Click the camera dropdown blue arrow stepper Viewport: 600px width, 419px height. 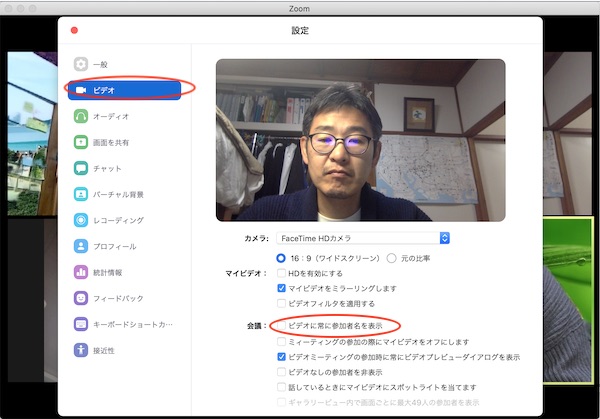point(444,238)
